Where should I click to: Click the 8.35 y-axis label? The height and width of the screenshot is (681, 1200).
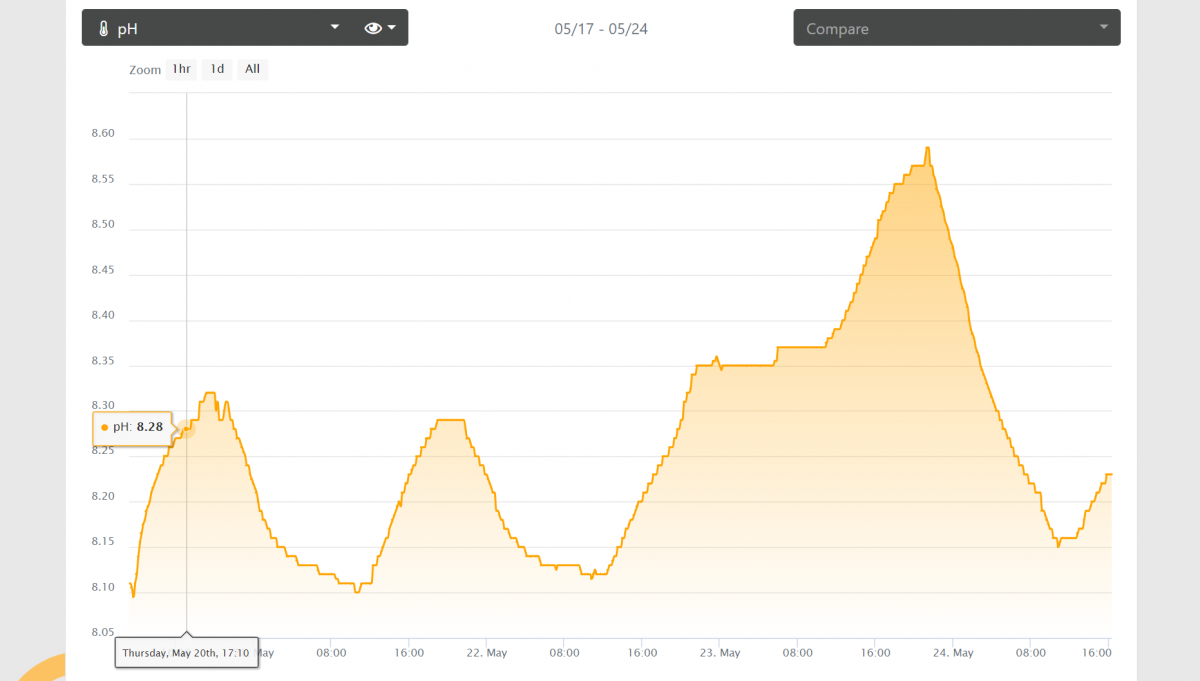pos(103,360)
